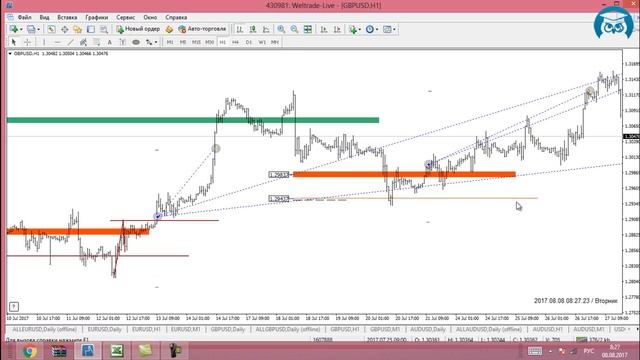The width and height of the screenshot is (640, 360).
Task: Expand the new chart dropdown arrow
Action: [21, 29]
